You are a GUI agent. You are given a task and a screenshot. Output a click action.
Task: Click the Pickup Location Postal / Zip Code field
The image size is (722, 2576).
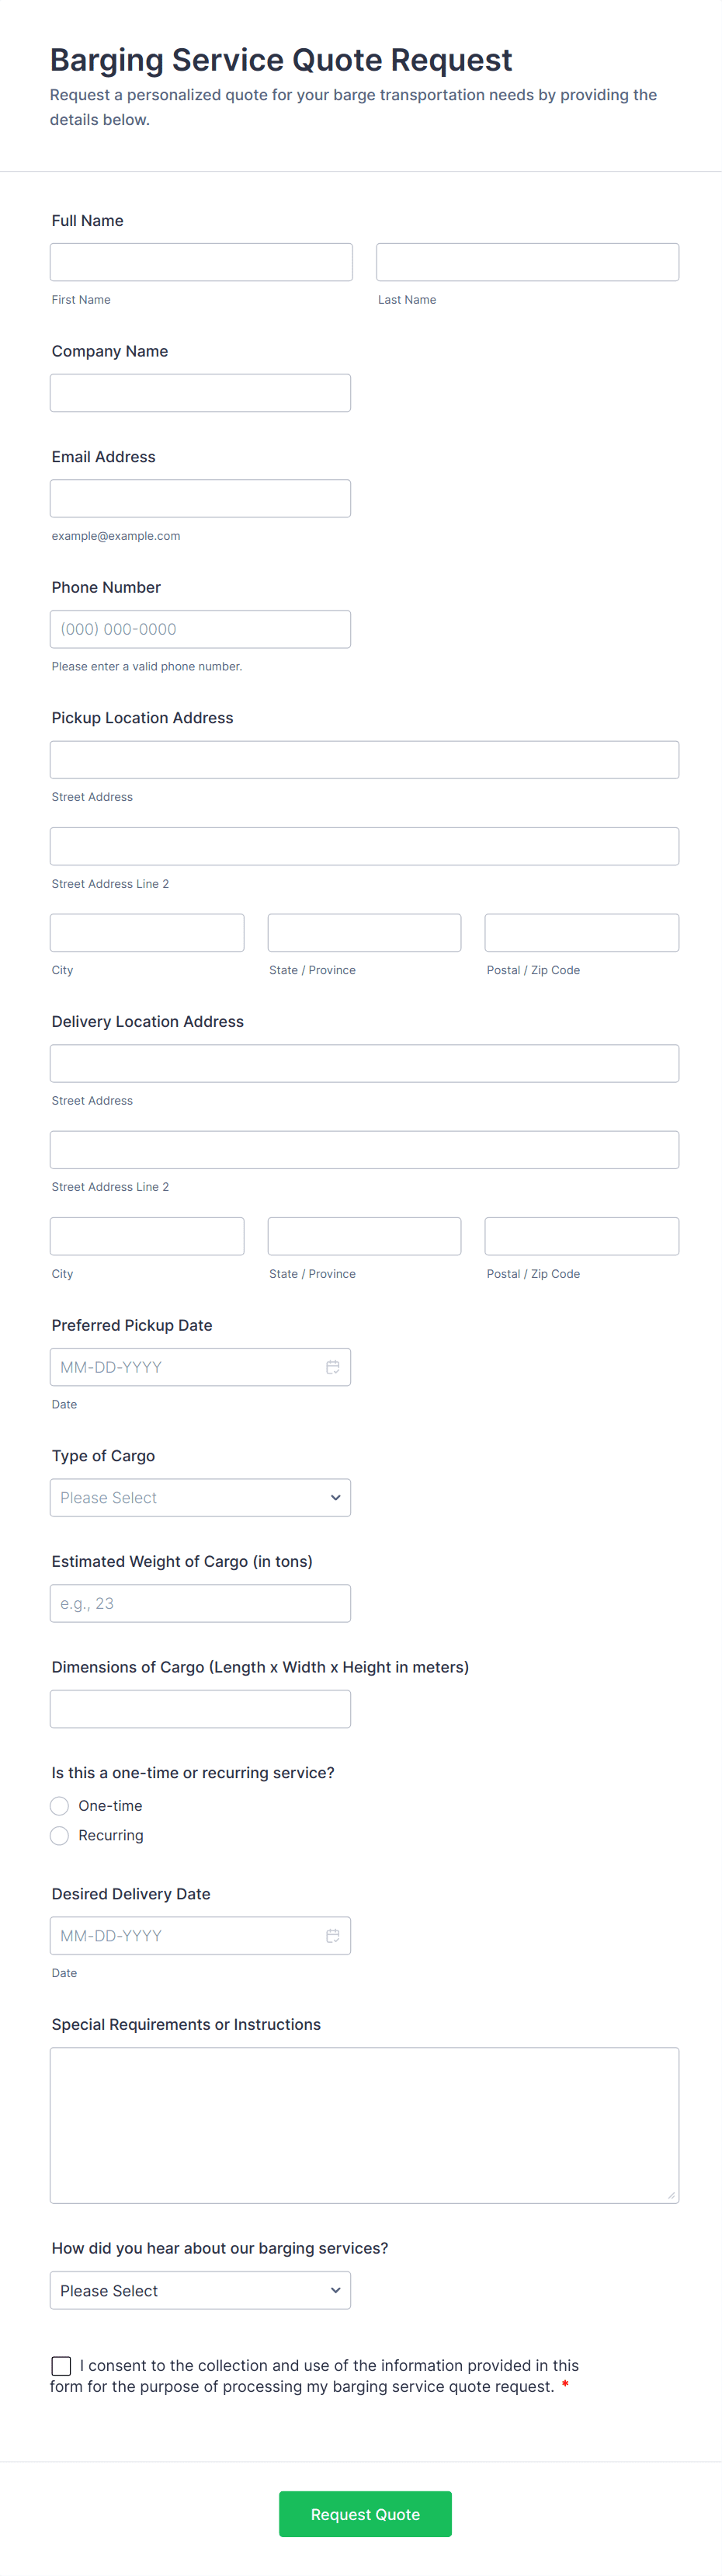pos(581,932)
